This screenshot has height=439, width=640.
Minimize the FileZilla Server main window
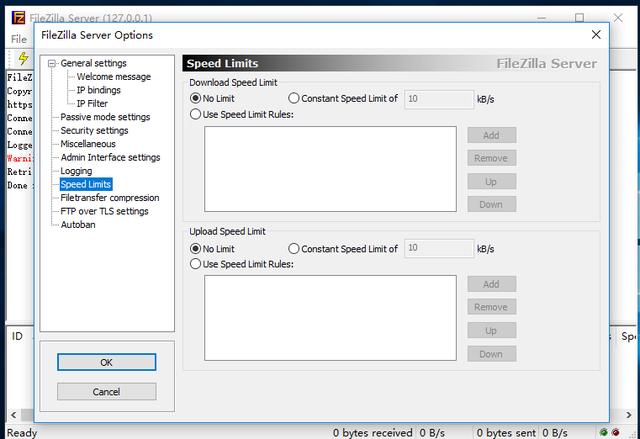tap(542, 18)
